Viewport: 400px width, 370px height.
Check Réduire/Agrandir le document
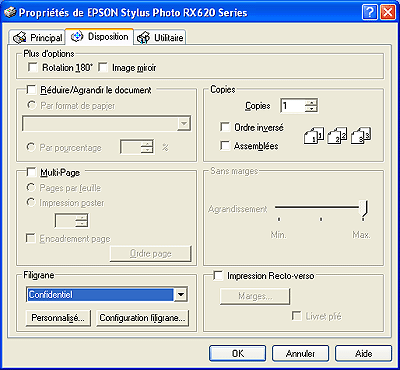coord(31,90)
